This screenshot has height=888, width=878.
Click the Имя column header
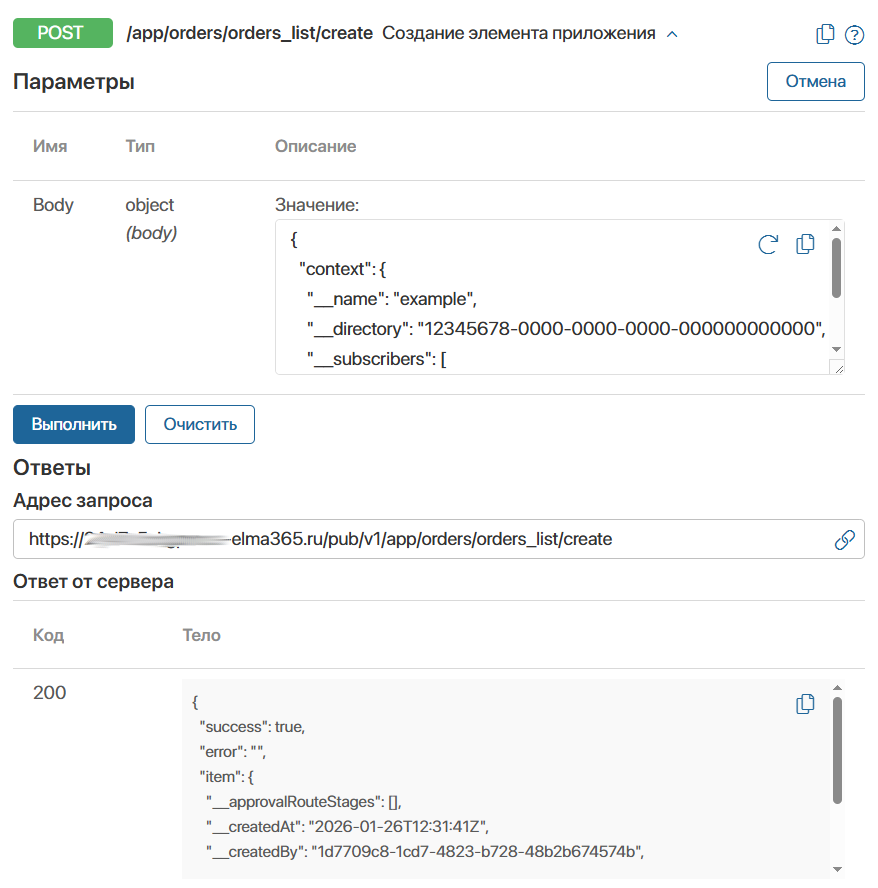pyautogui.click(x=50, y=146)
